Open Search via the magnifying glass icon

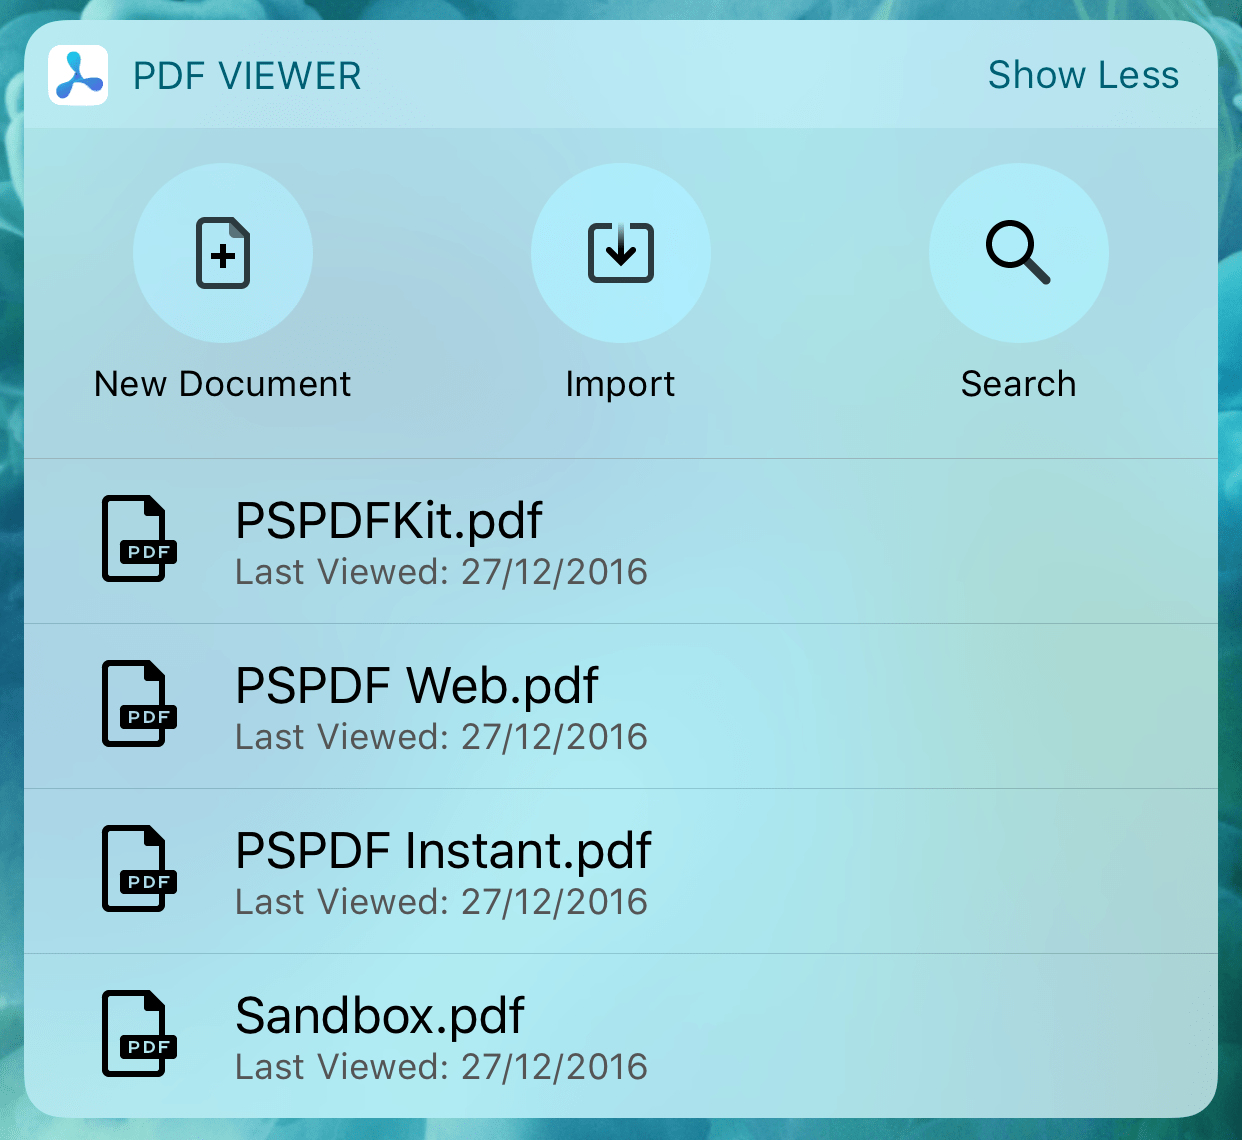click(x=1018, y=253)
